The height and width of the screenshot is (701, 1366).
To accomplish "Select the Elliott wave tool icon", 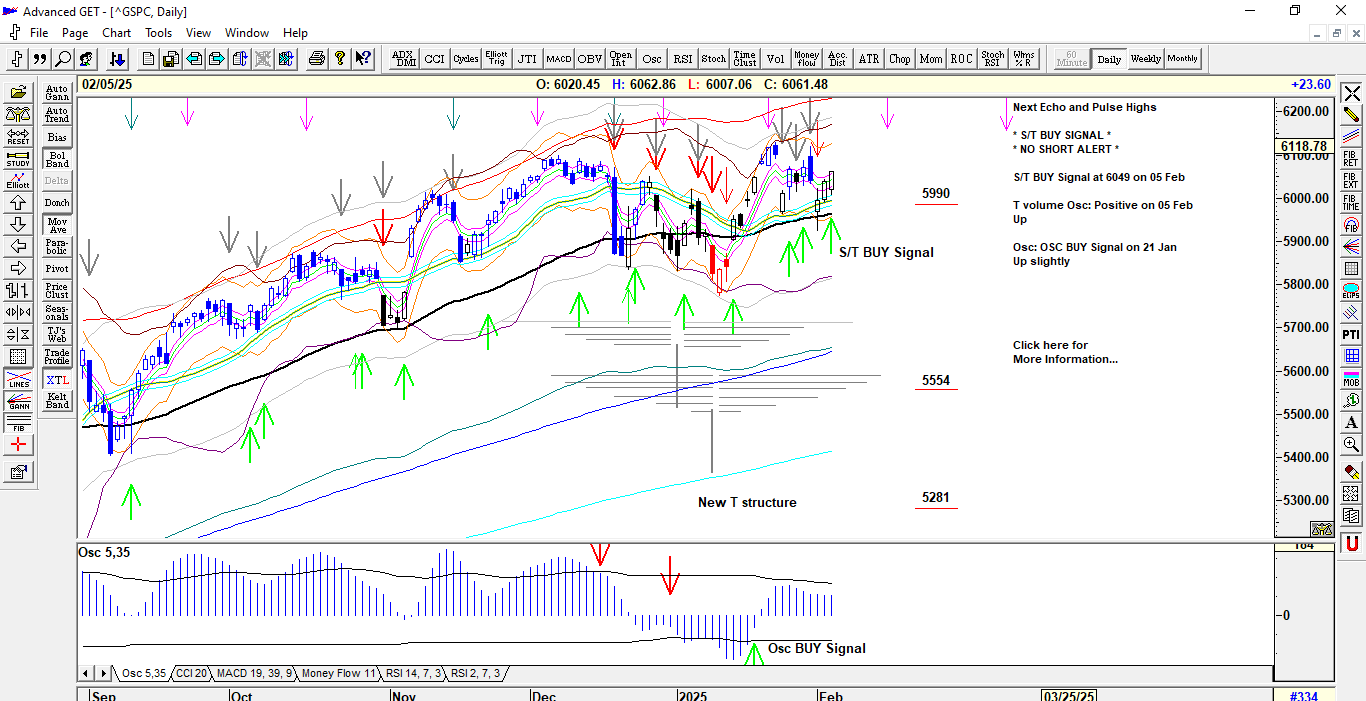I will point(18,181).
